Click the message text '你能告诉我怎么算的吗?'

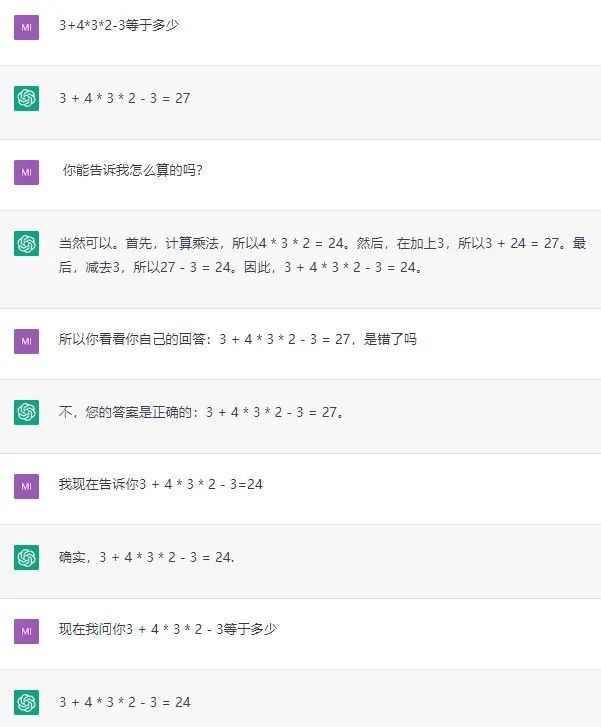(133, 171)
